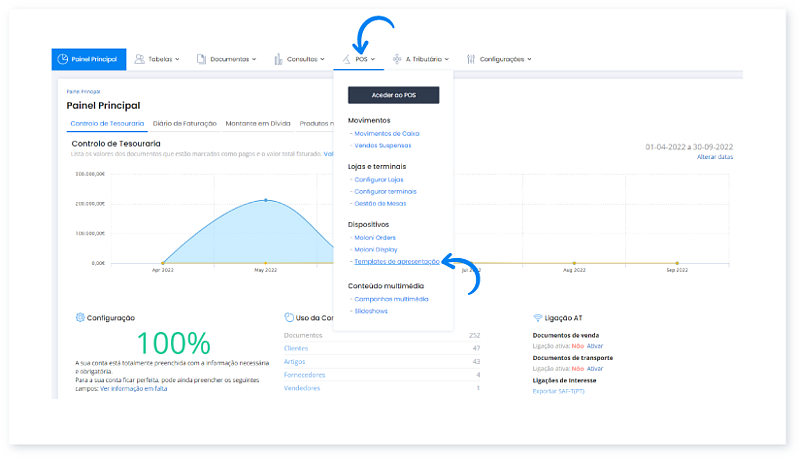This screenshot has width=800, height=459.
Task: Click the Tabelas people icon
Action: [140, 59]
